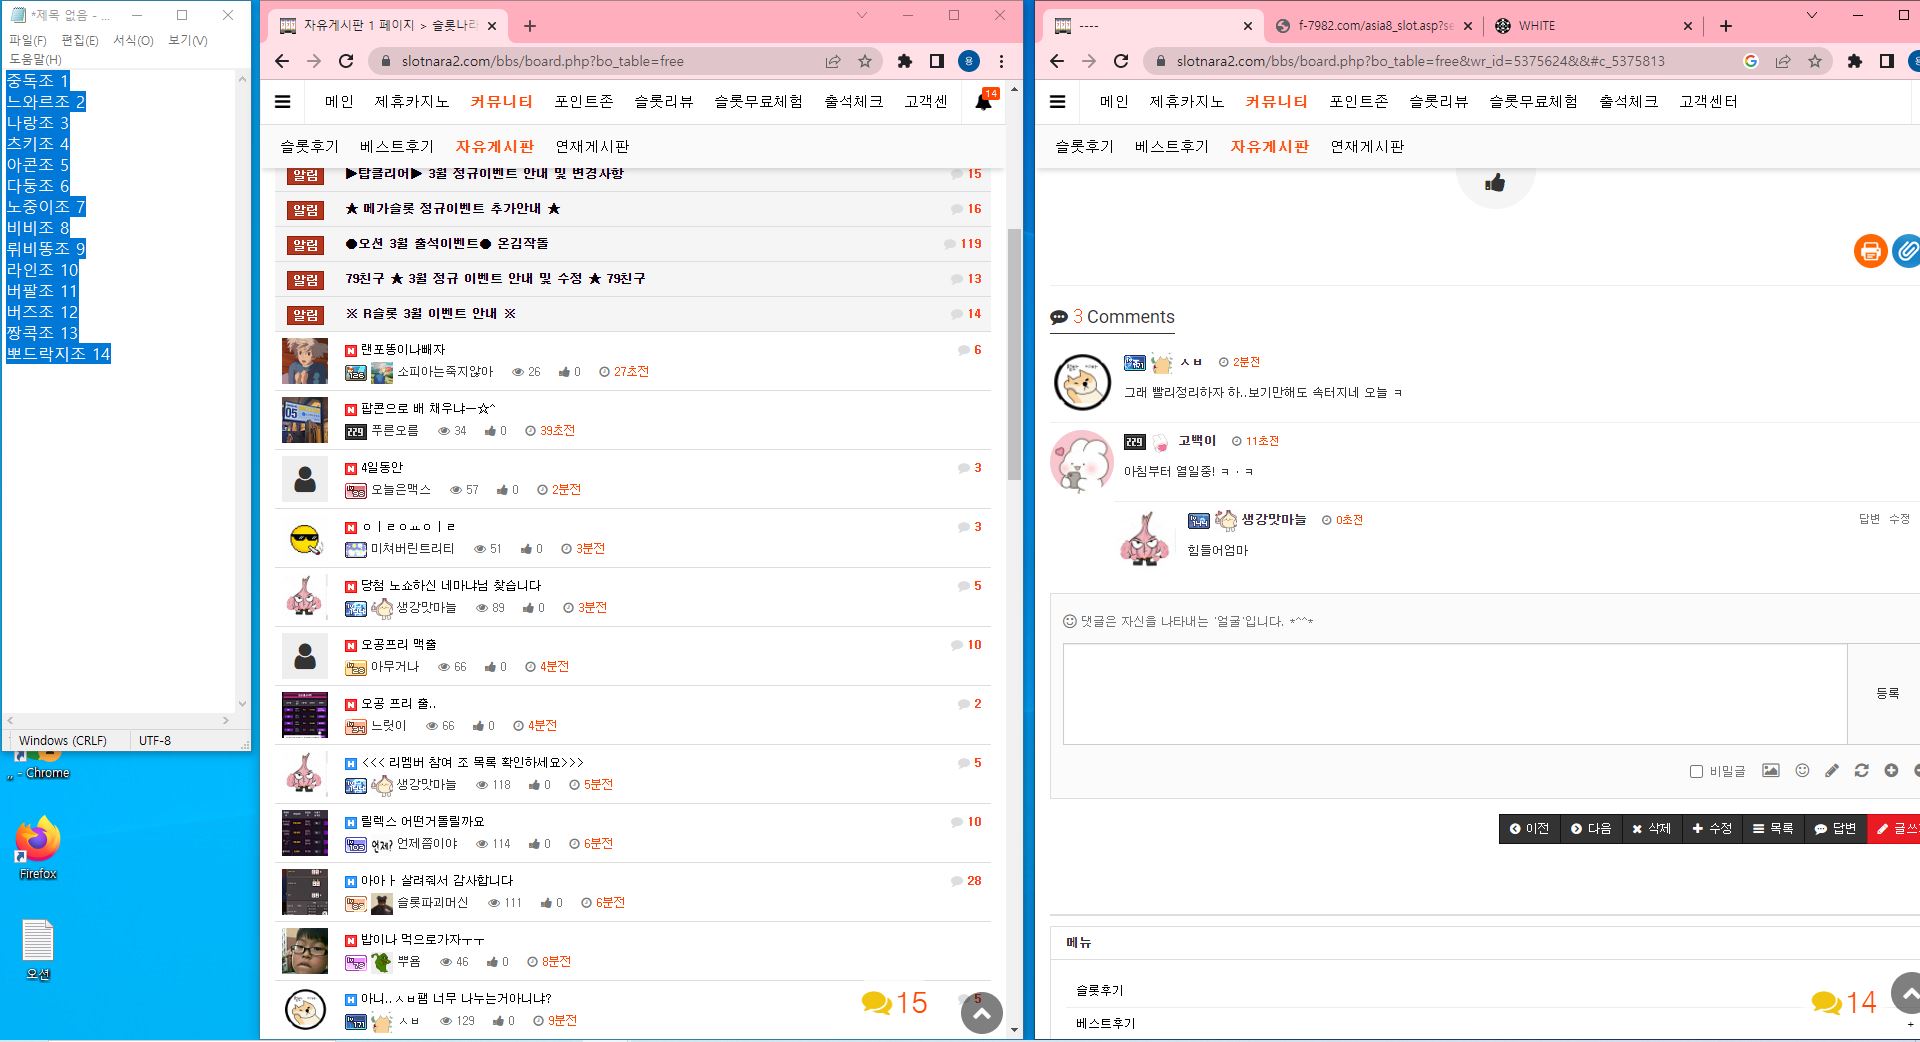The image size is (1920, 1042).
Task: Click the refresh icon below the comment box
Action: (1861, 770)
